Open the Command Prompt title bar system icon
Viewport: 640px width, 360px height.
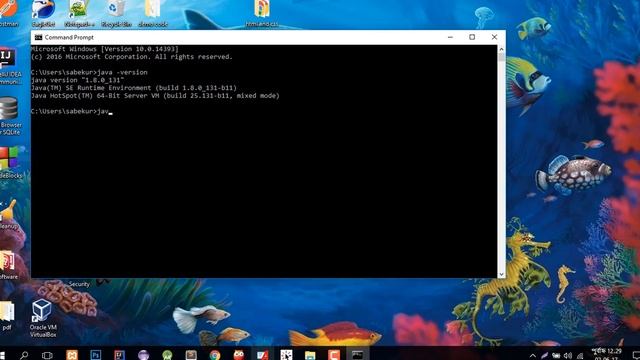click(38, 37)
